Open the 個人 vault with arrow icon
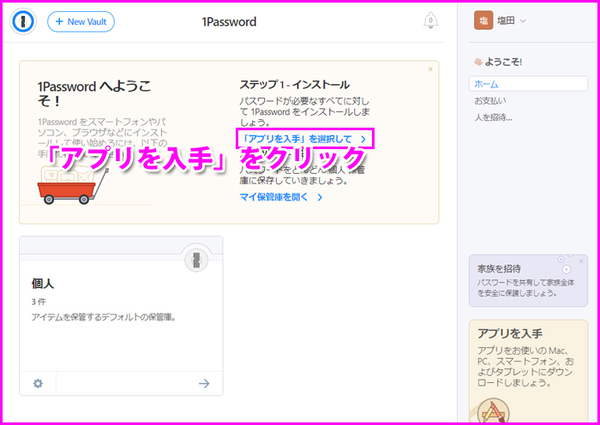600x425 pixels. [x=204, y=383]
